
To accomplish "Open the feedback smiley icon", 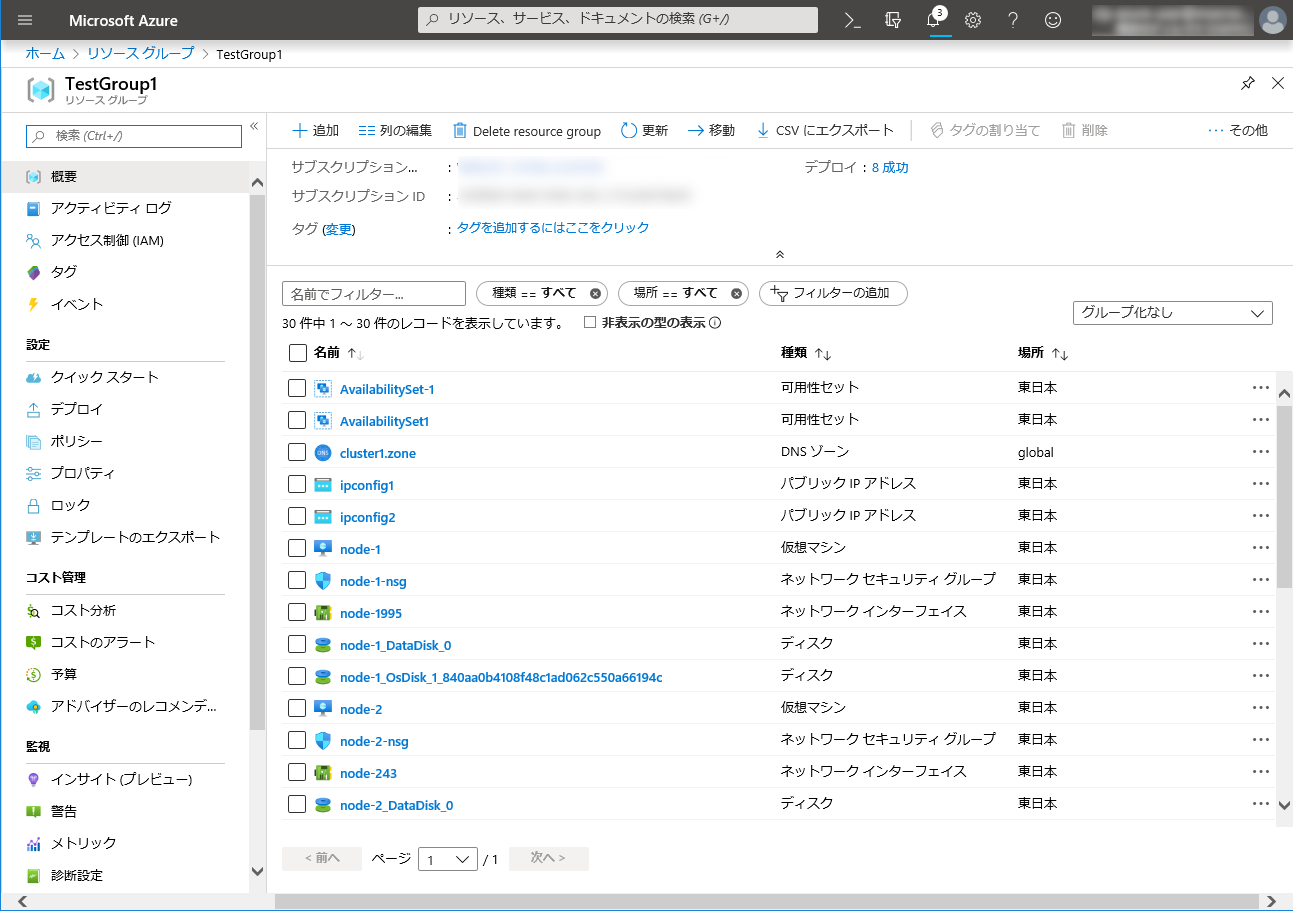I will pos(1052,20).
